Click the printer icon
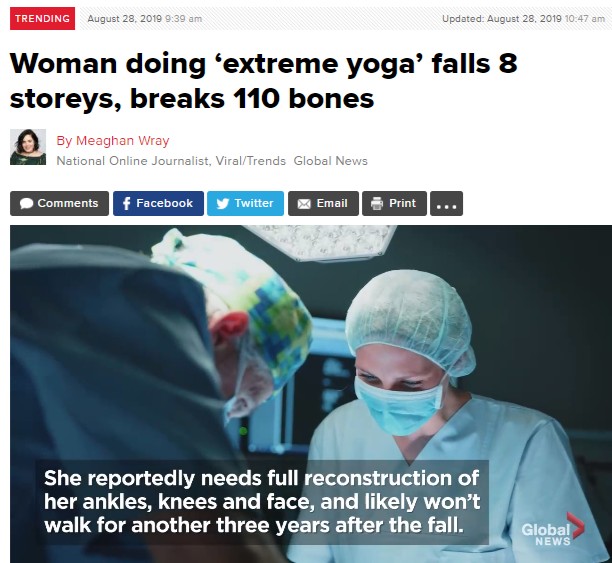 pos(377,203)
